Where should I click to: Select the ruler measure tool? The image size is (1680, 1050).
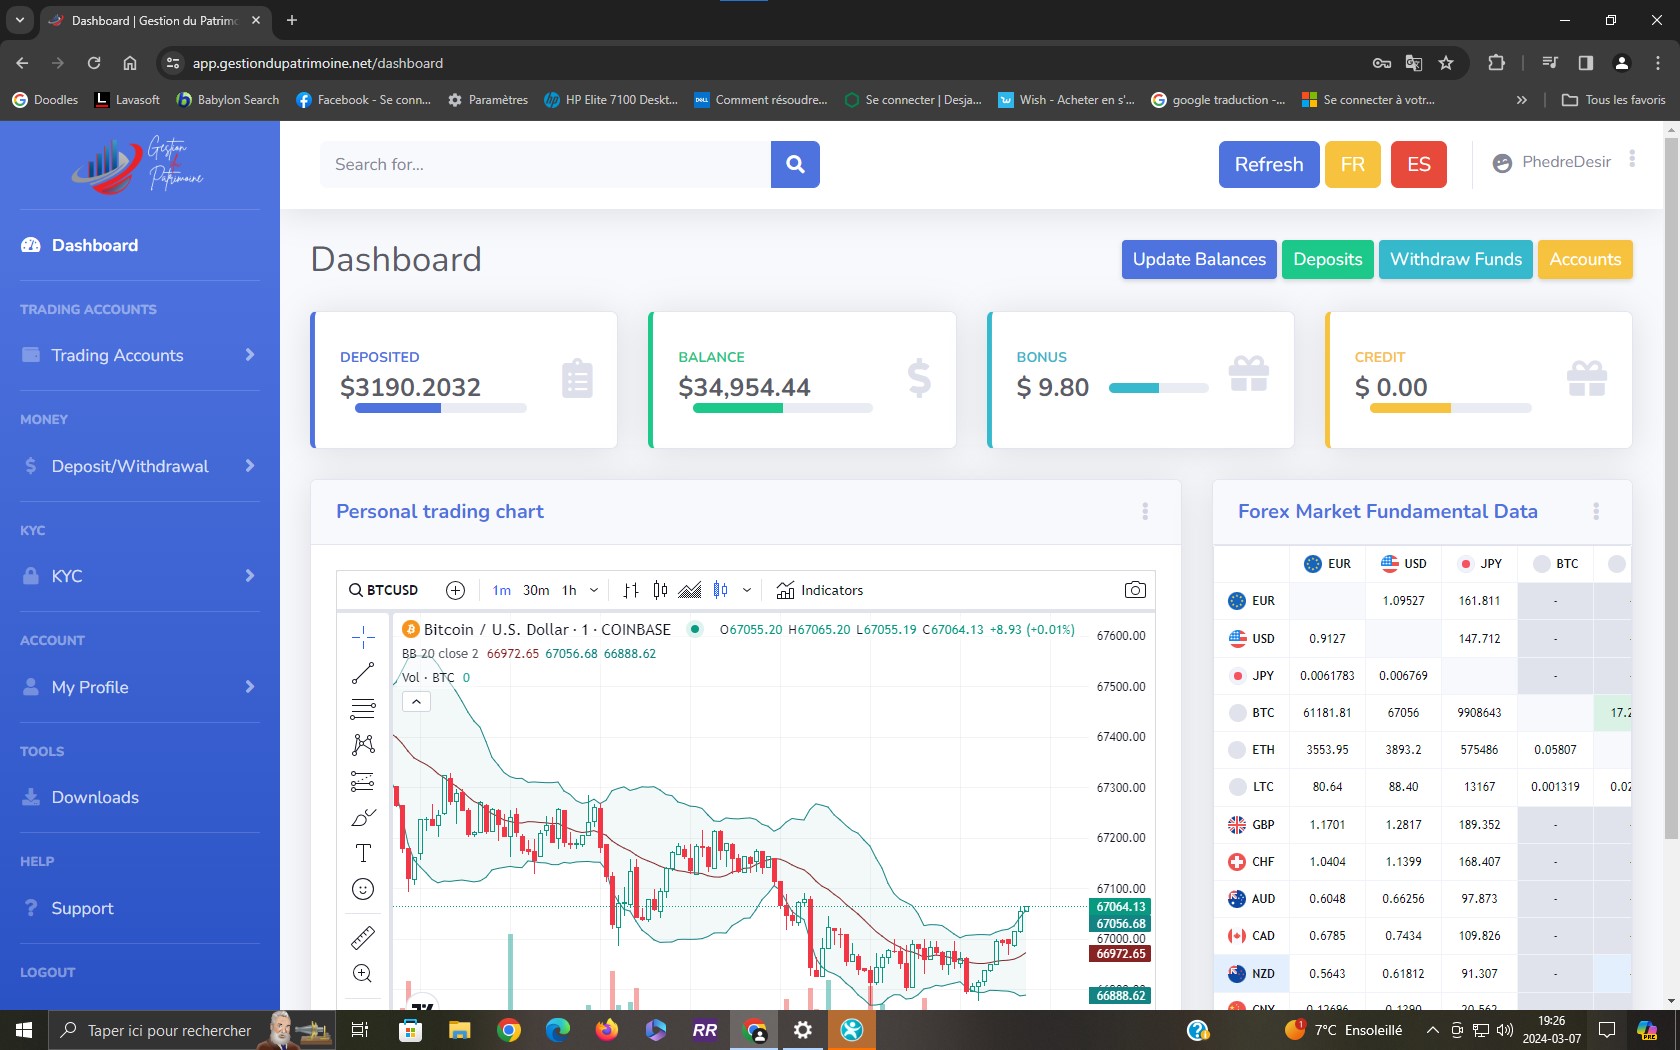363,937
